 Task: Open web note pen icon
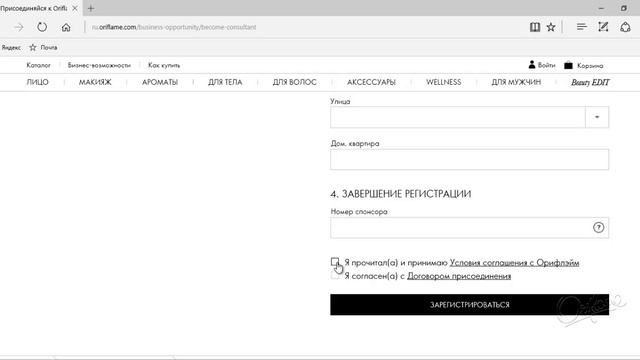603,27
